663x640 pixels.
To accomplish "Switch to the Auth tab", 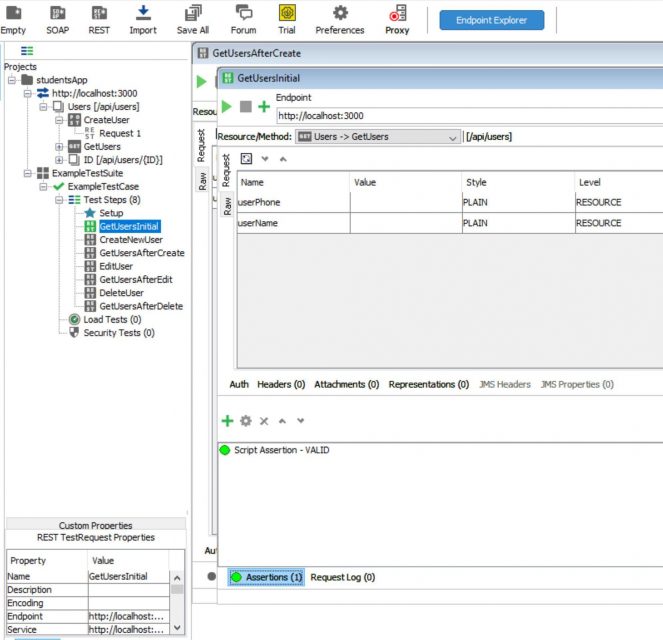I will click(239, 384).
